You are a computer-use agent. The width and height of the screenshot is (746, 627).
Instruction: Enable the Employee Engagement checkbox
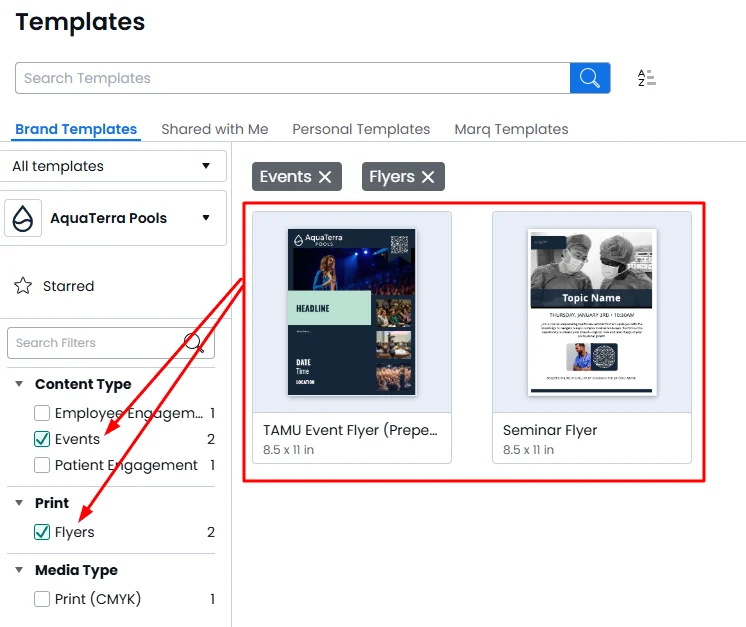click(x=42, y=413)
